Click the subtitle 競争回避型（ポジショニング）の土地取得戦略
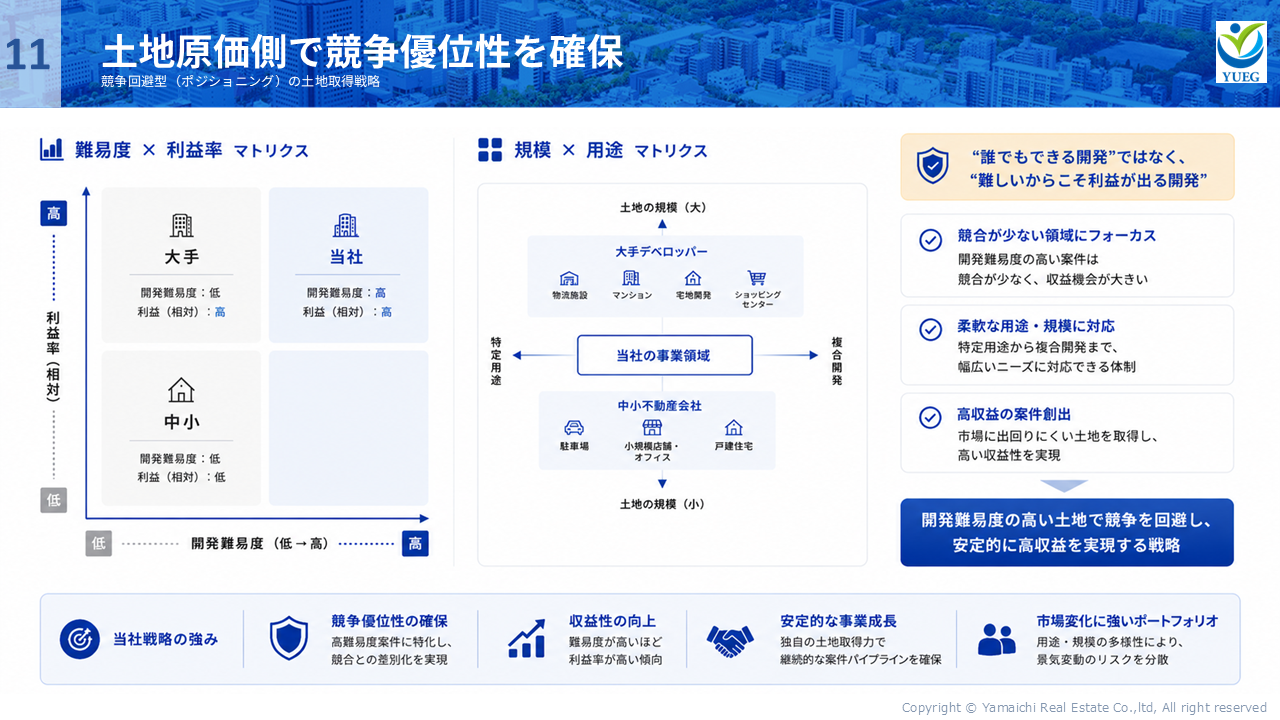Screen dimensions: 1280x720 click(x=241, y=82)
